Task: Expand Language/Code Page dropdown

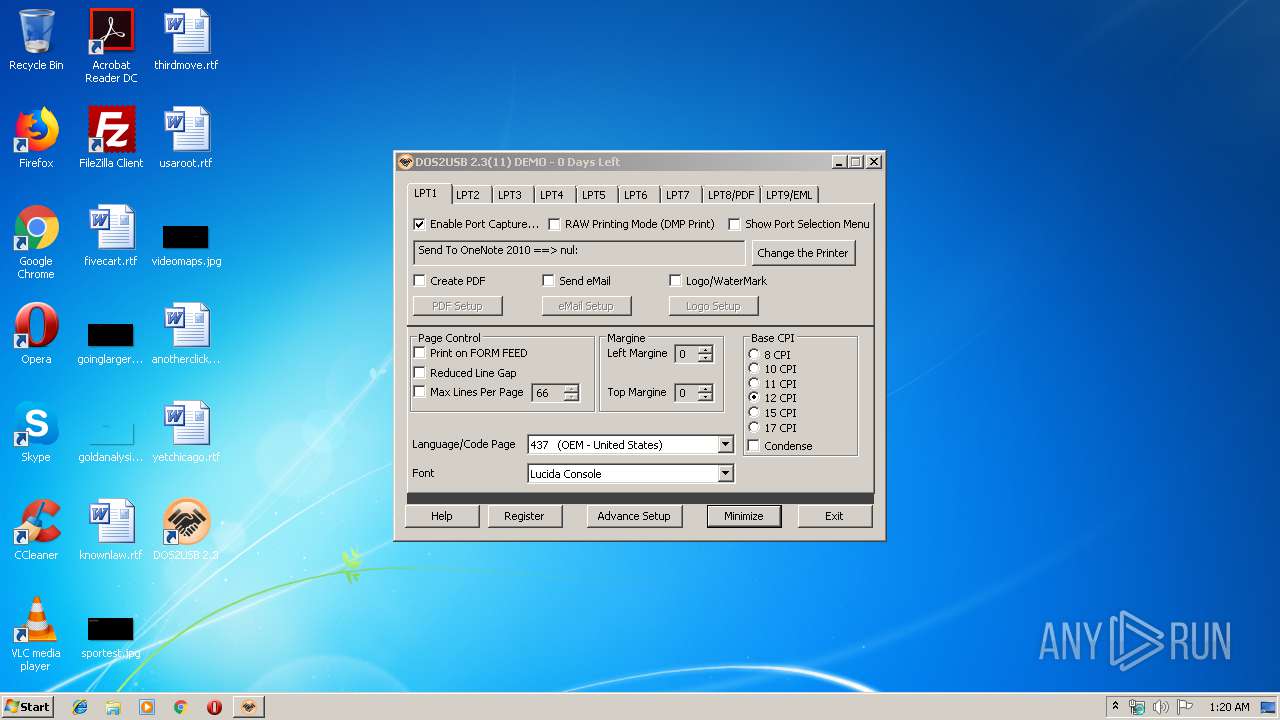Action: (x=726, y=445)
